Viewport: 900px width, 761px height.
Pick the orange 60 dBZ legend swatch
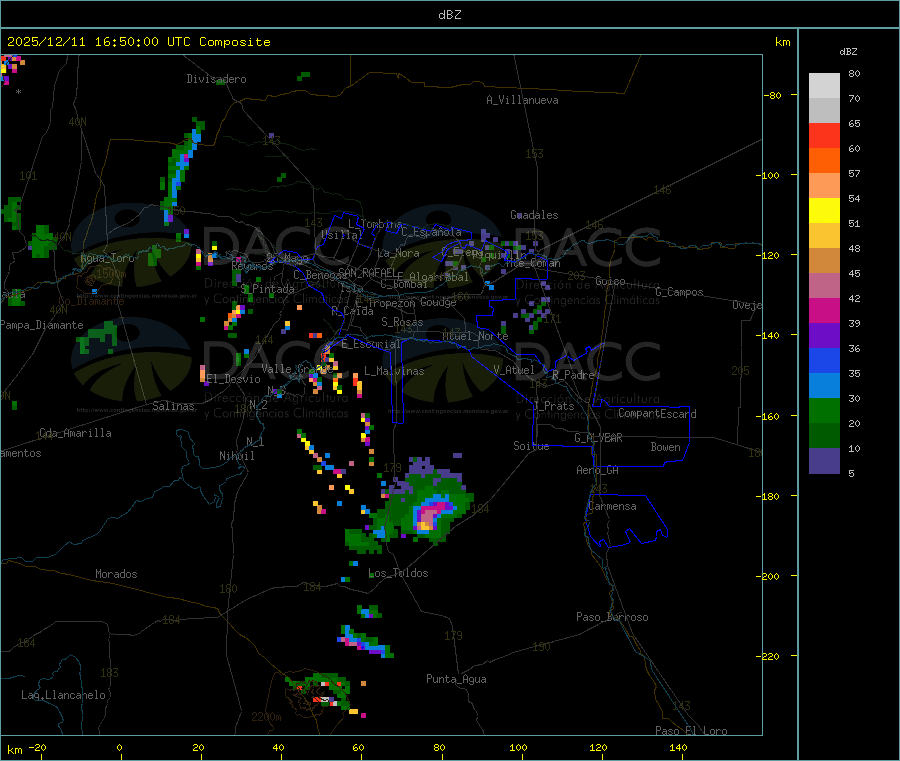pos(824,161)
